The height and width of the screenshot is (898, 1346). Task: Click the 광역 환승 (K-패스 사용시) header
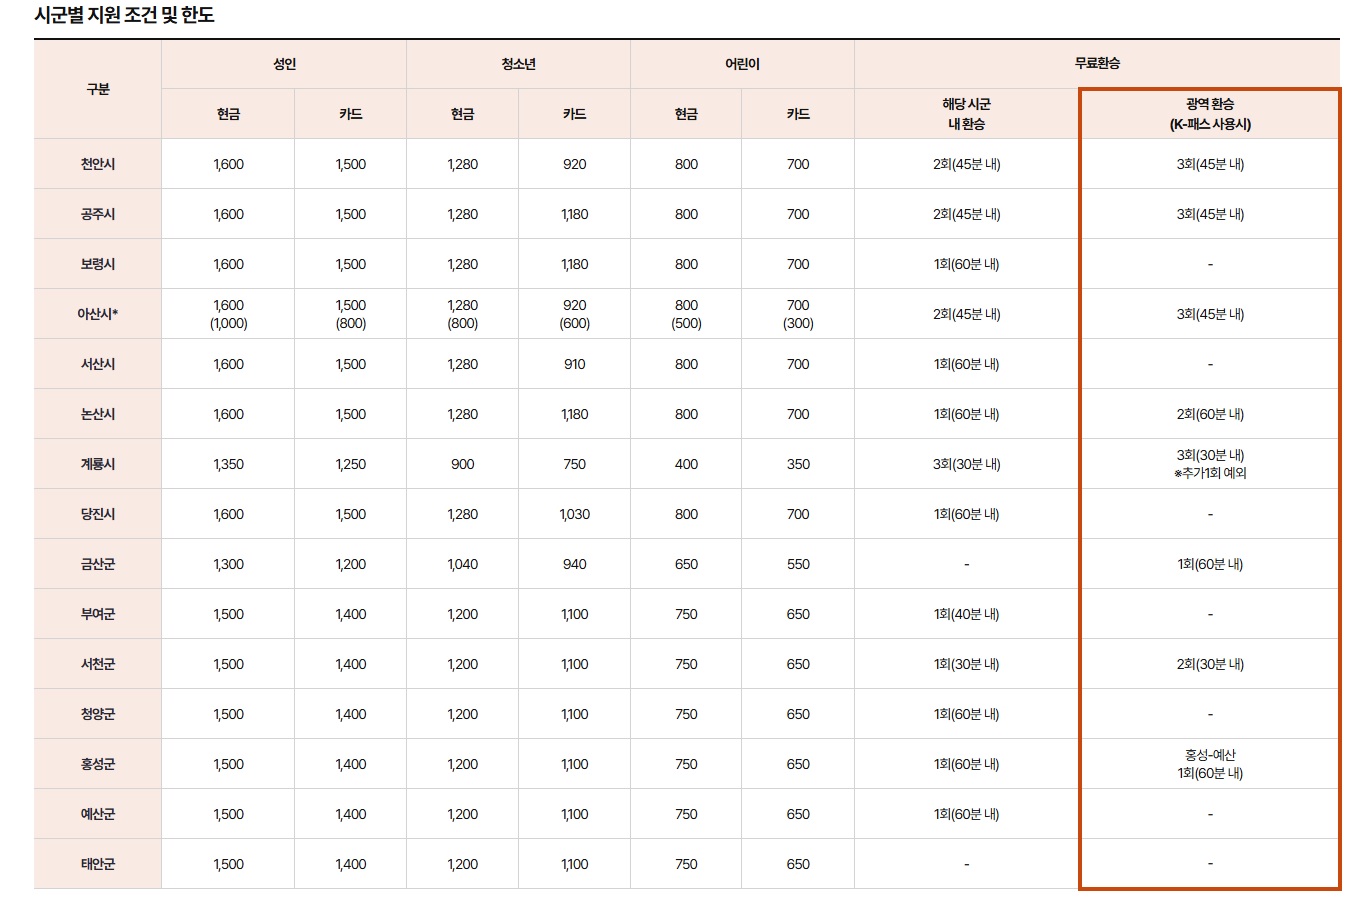[1210, 114]
